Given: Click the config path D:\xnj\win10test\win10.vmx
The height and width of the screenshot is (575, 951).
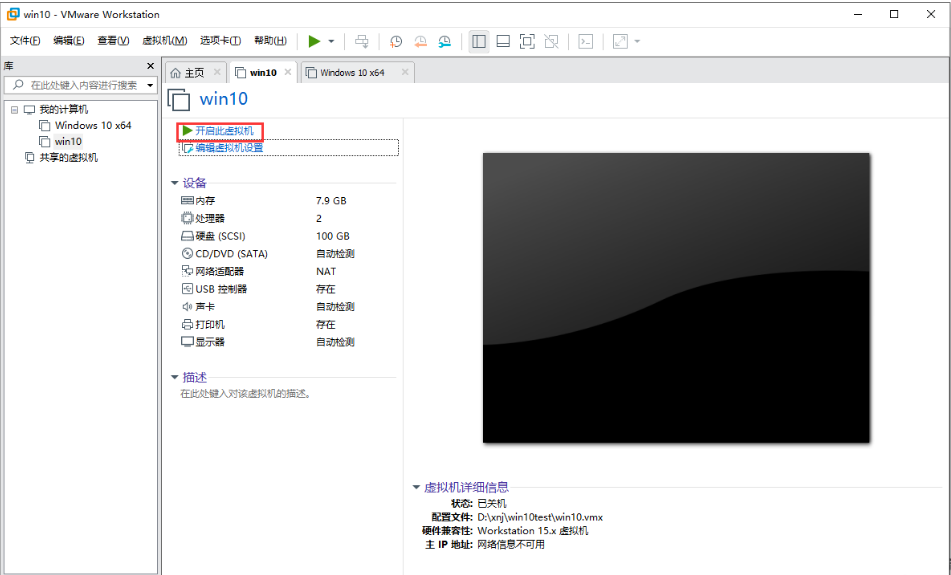Looking at the screenshot, I should [x=540, y=517].
